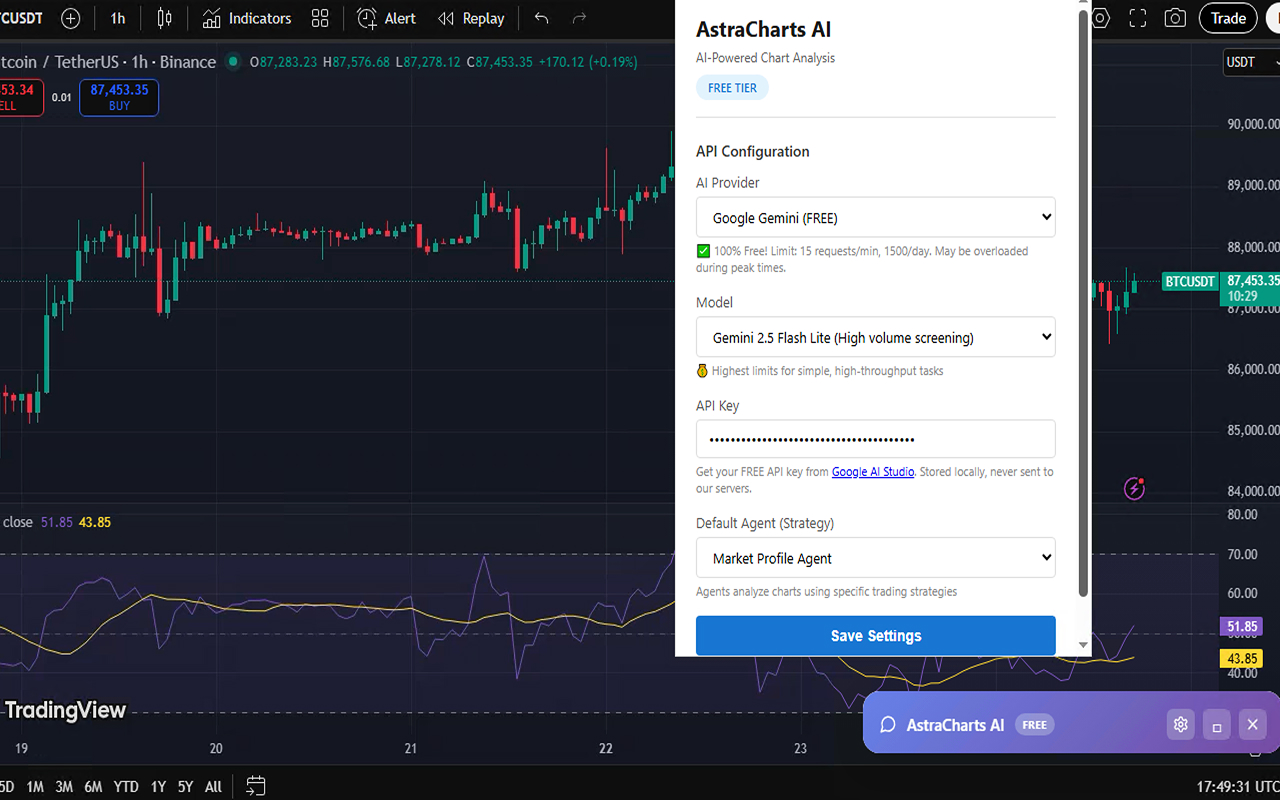The width and height of the screenshot is (1280, 800).
Task: Click the FREE badge in AstraCharts widget
Action: tap(1035, 725)
